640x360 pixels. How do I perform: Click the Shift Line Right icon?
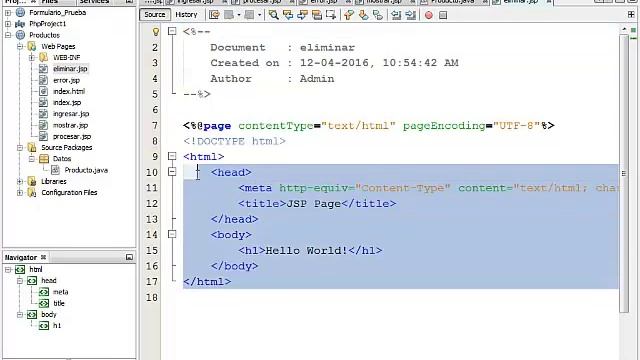411,15
